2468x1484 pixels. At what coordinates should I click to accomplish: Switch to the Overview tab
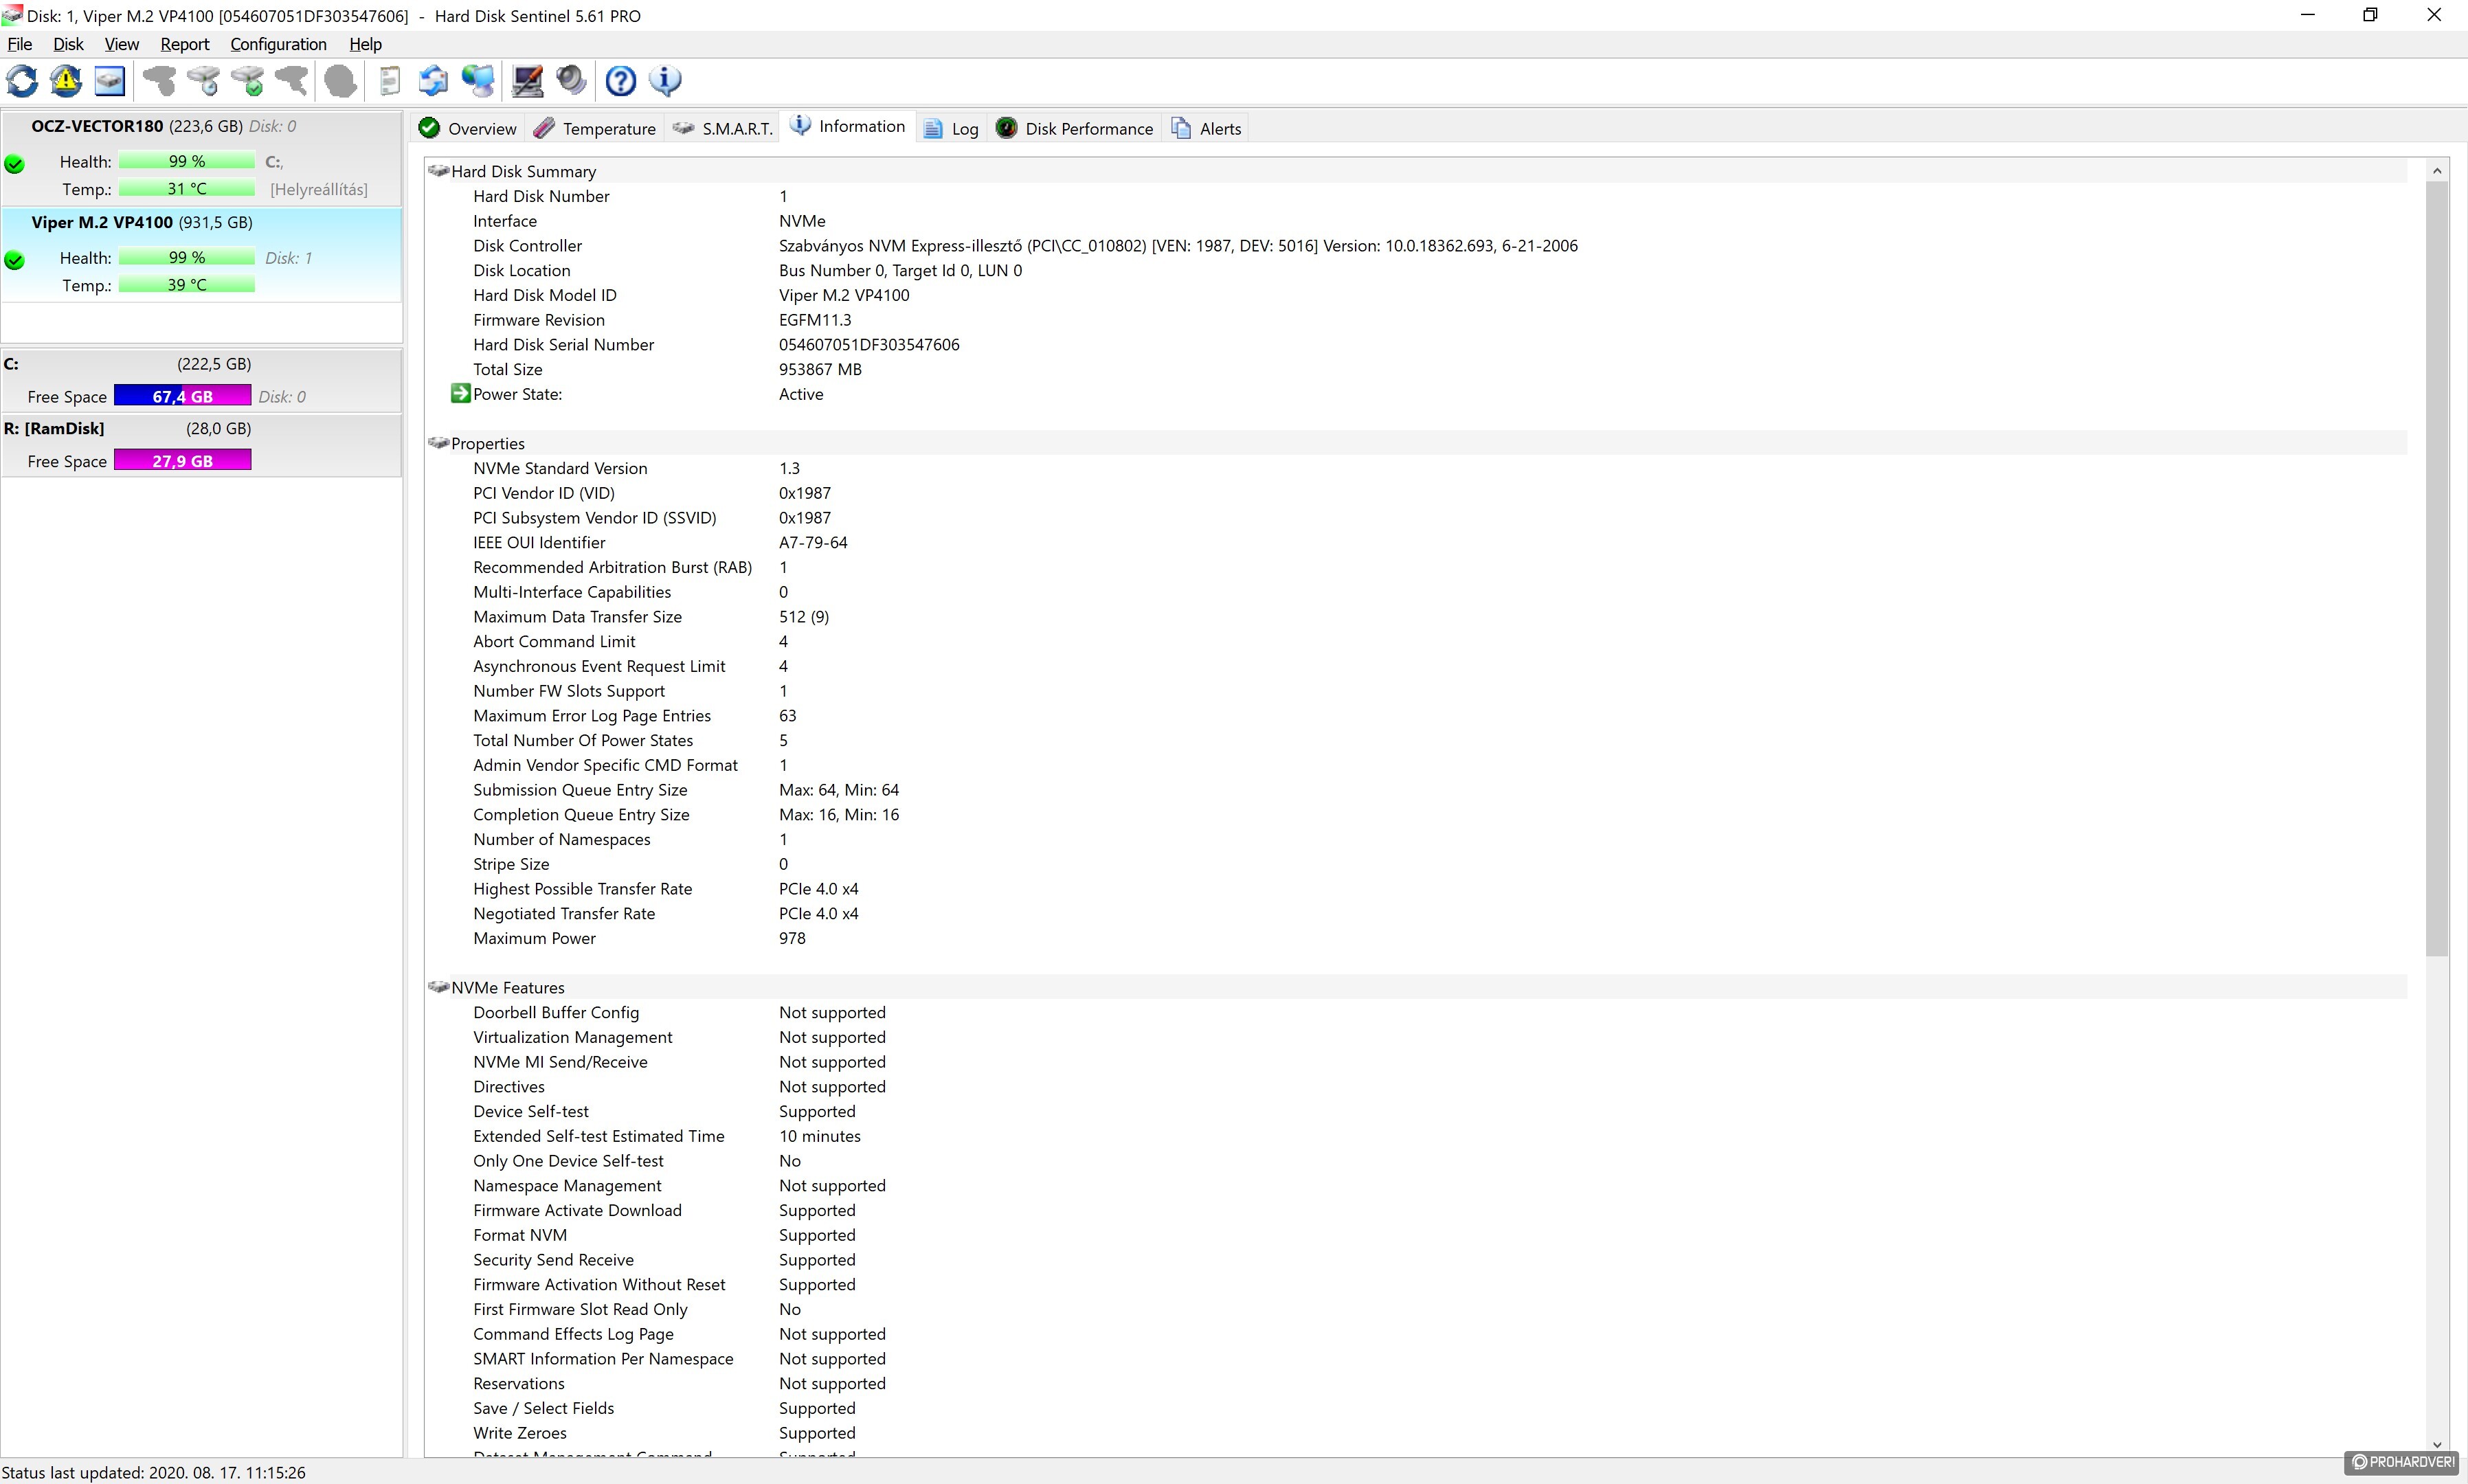[467, 128]
